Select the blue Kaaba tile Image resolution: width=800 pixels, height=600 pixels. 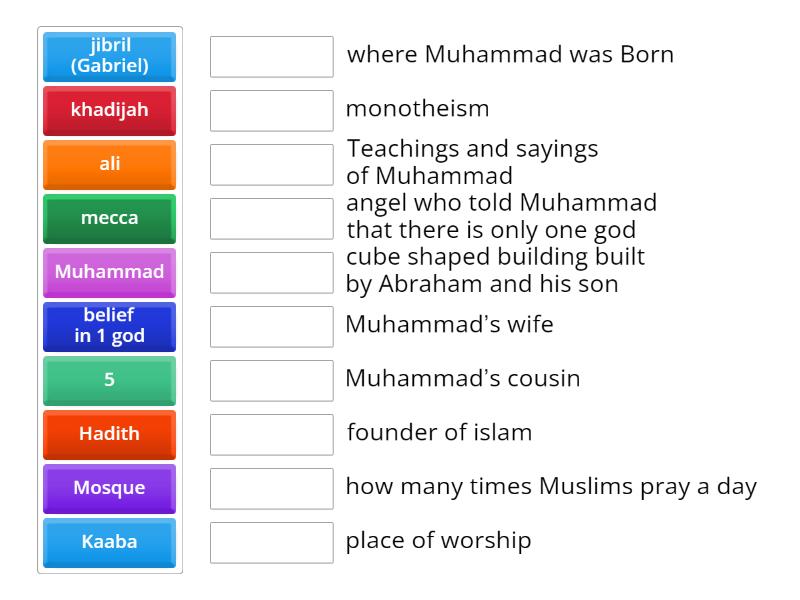click(109, 542)
